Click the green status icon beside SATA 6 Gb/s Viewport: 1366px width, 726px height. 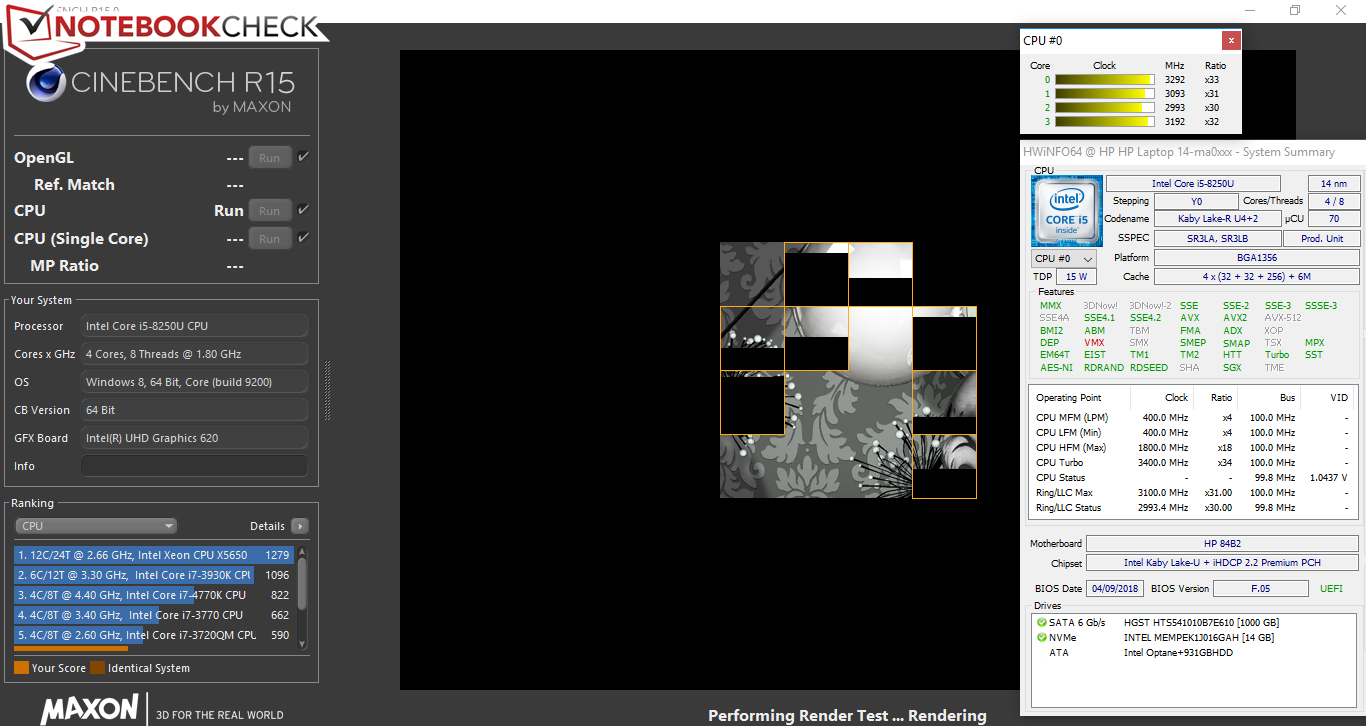coord(1042,623)
